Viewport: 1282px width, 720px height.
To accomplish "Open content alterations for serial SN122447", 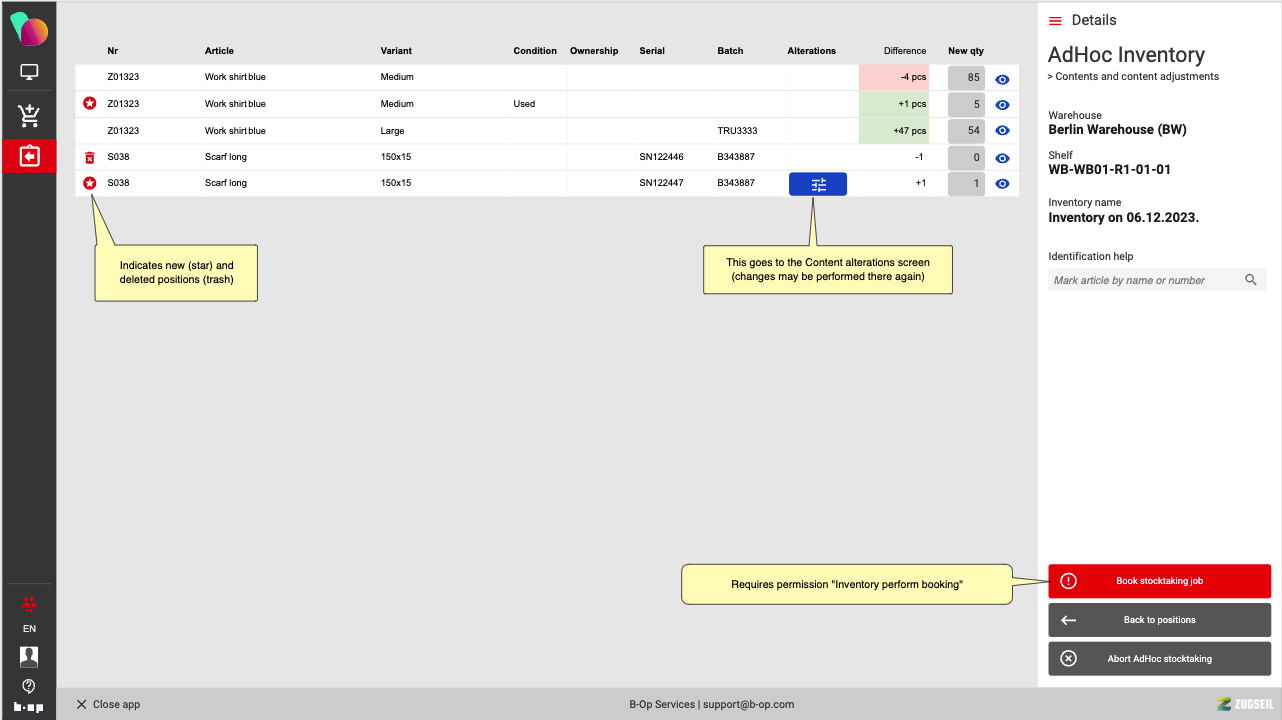I will click(x=817, y=184).
